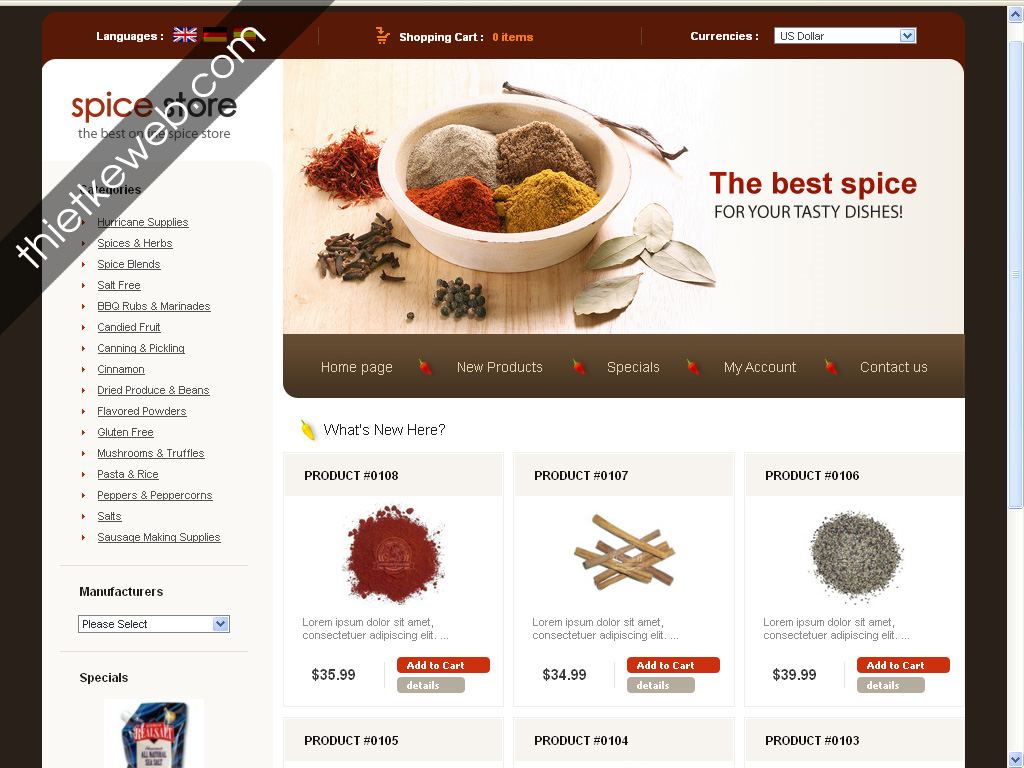Click the page vertical scrollbar thumb
The width and height of the screenshot is (1024, 768).
(1016, 274)
